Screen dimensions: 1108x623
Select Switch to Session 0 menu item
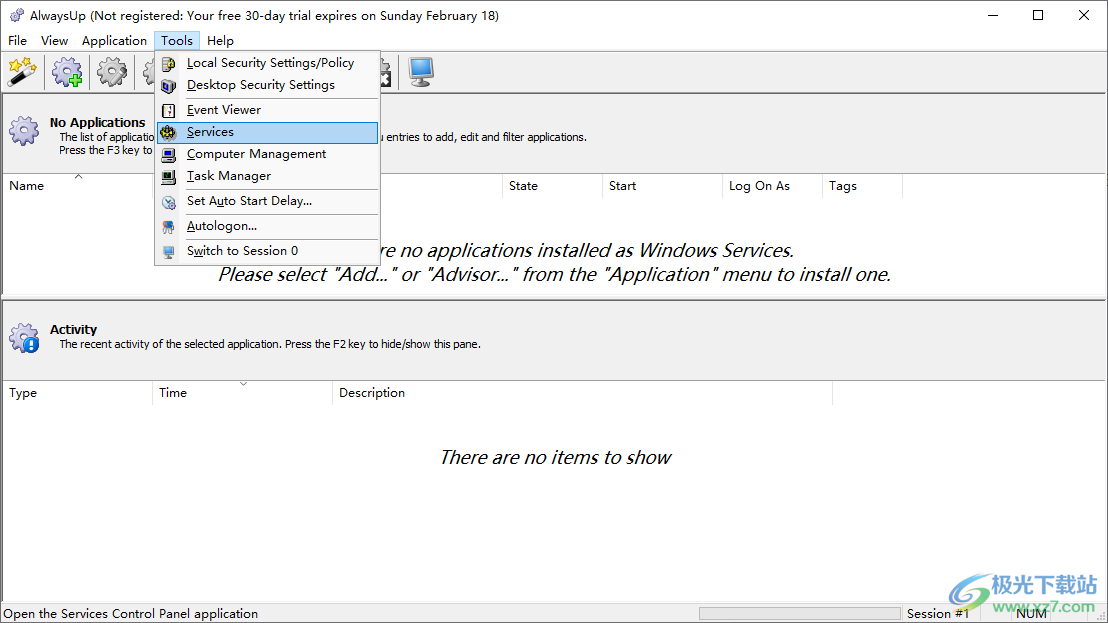pos(242,251)
